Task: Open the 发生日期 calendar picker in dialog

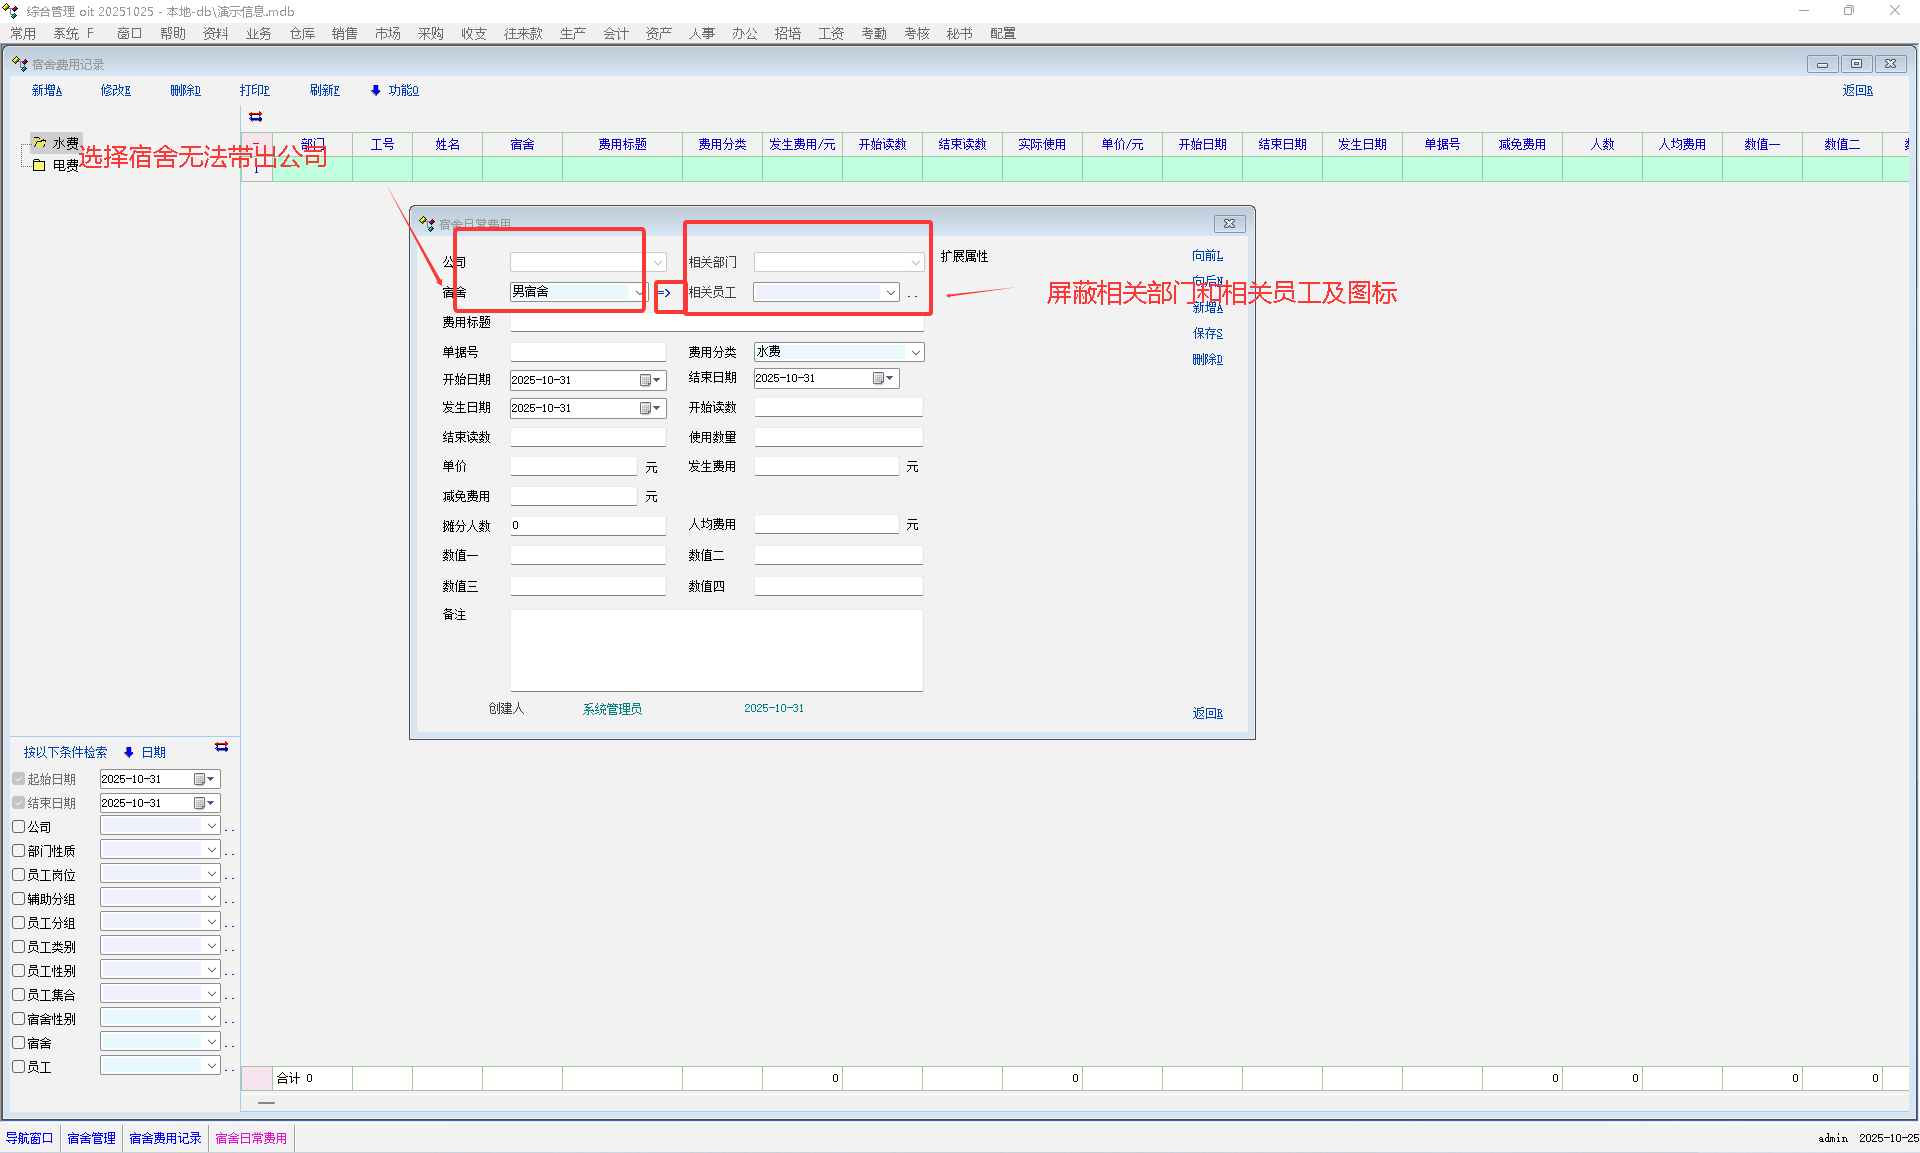Action: pos(651,408)
